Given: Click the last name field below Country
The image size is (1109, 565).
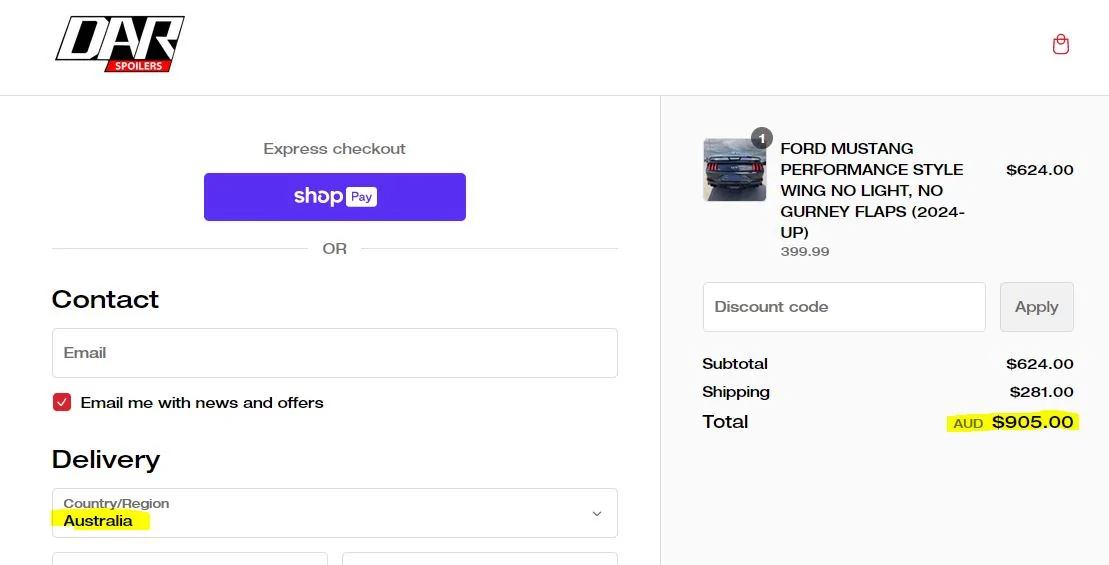Looking at the screenshot, I should coord(480,559).
